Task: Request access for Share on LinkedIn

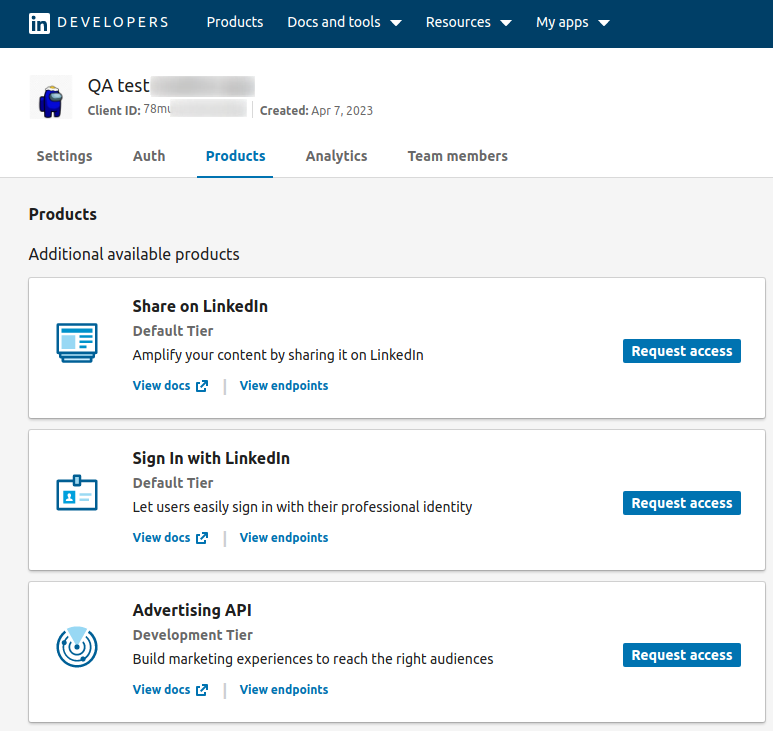Action: [682, 351]
